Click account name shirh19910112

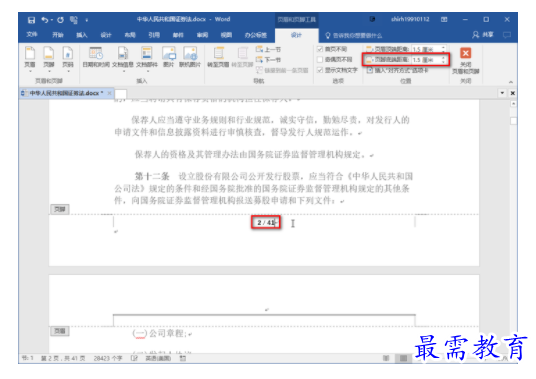pyautogui.click(x=410, y=19)
